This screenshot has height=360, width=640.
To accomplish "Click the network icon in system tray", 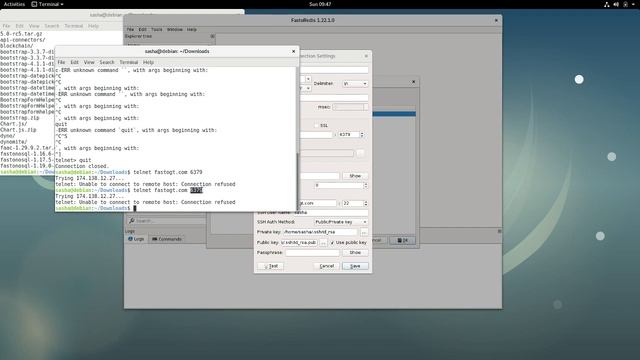I will pos(607,4).
